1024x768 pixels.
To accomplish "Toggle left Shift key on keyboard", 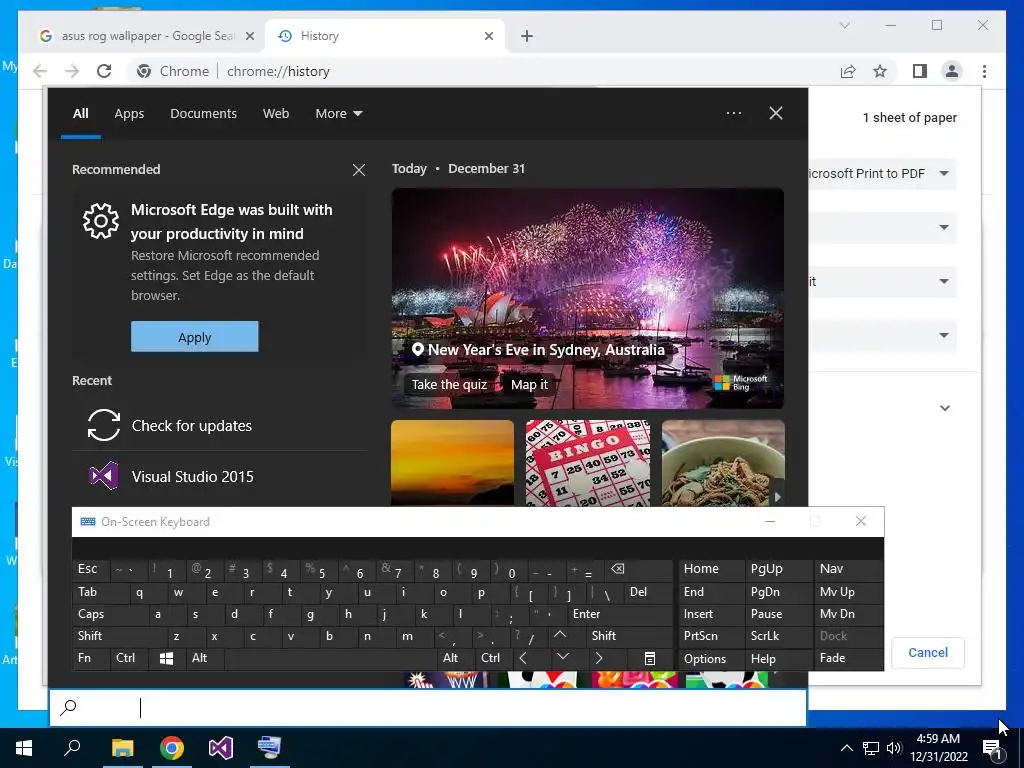I will pyautogui.click(x=119, y=636).
